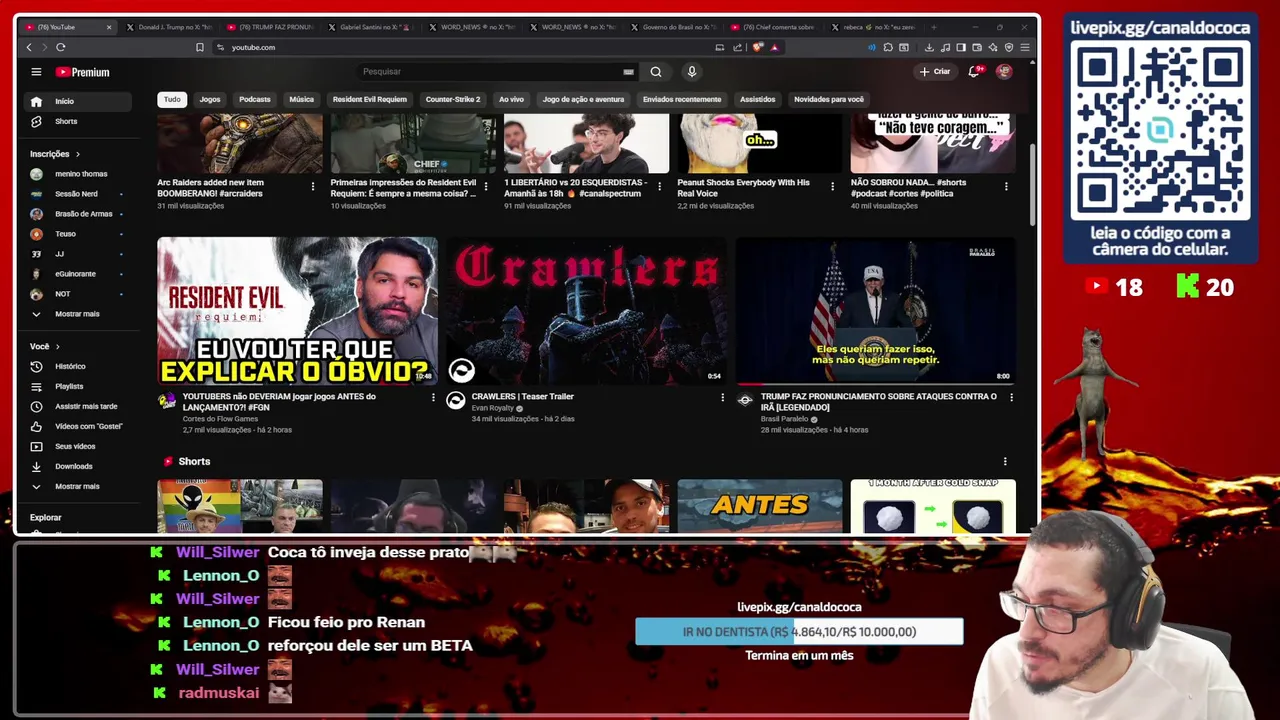Open the on-screen keyboard icon in search box
This screenshot has height=720, width=1280.
(x=628, y=72)
